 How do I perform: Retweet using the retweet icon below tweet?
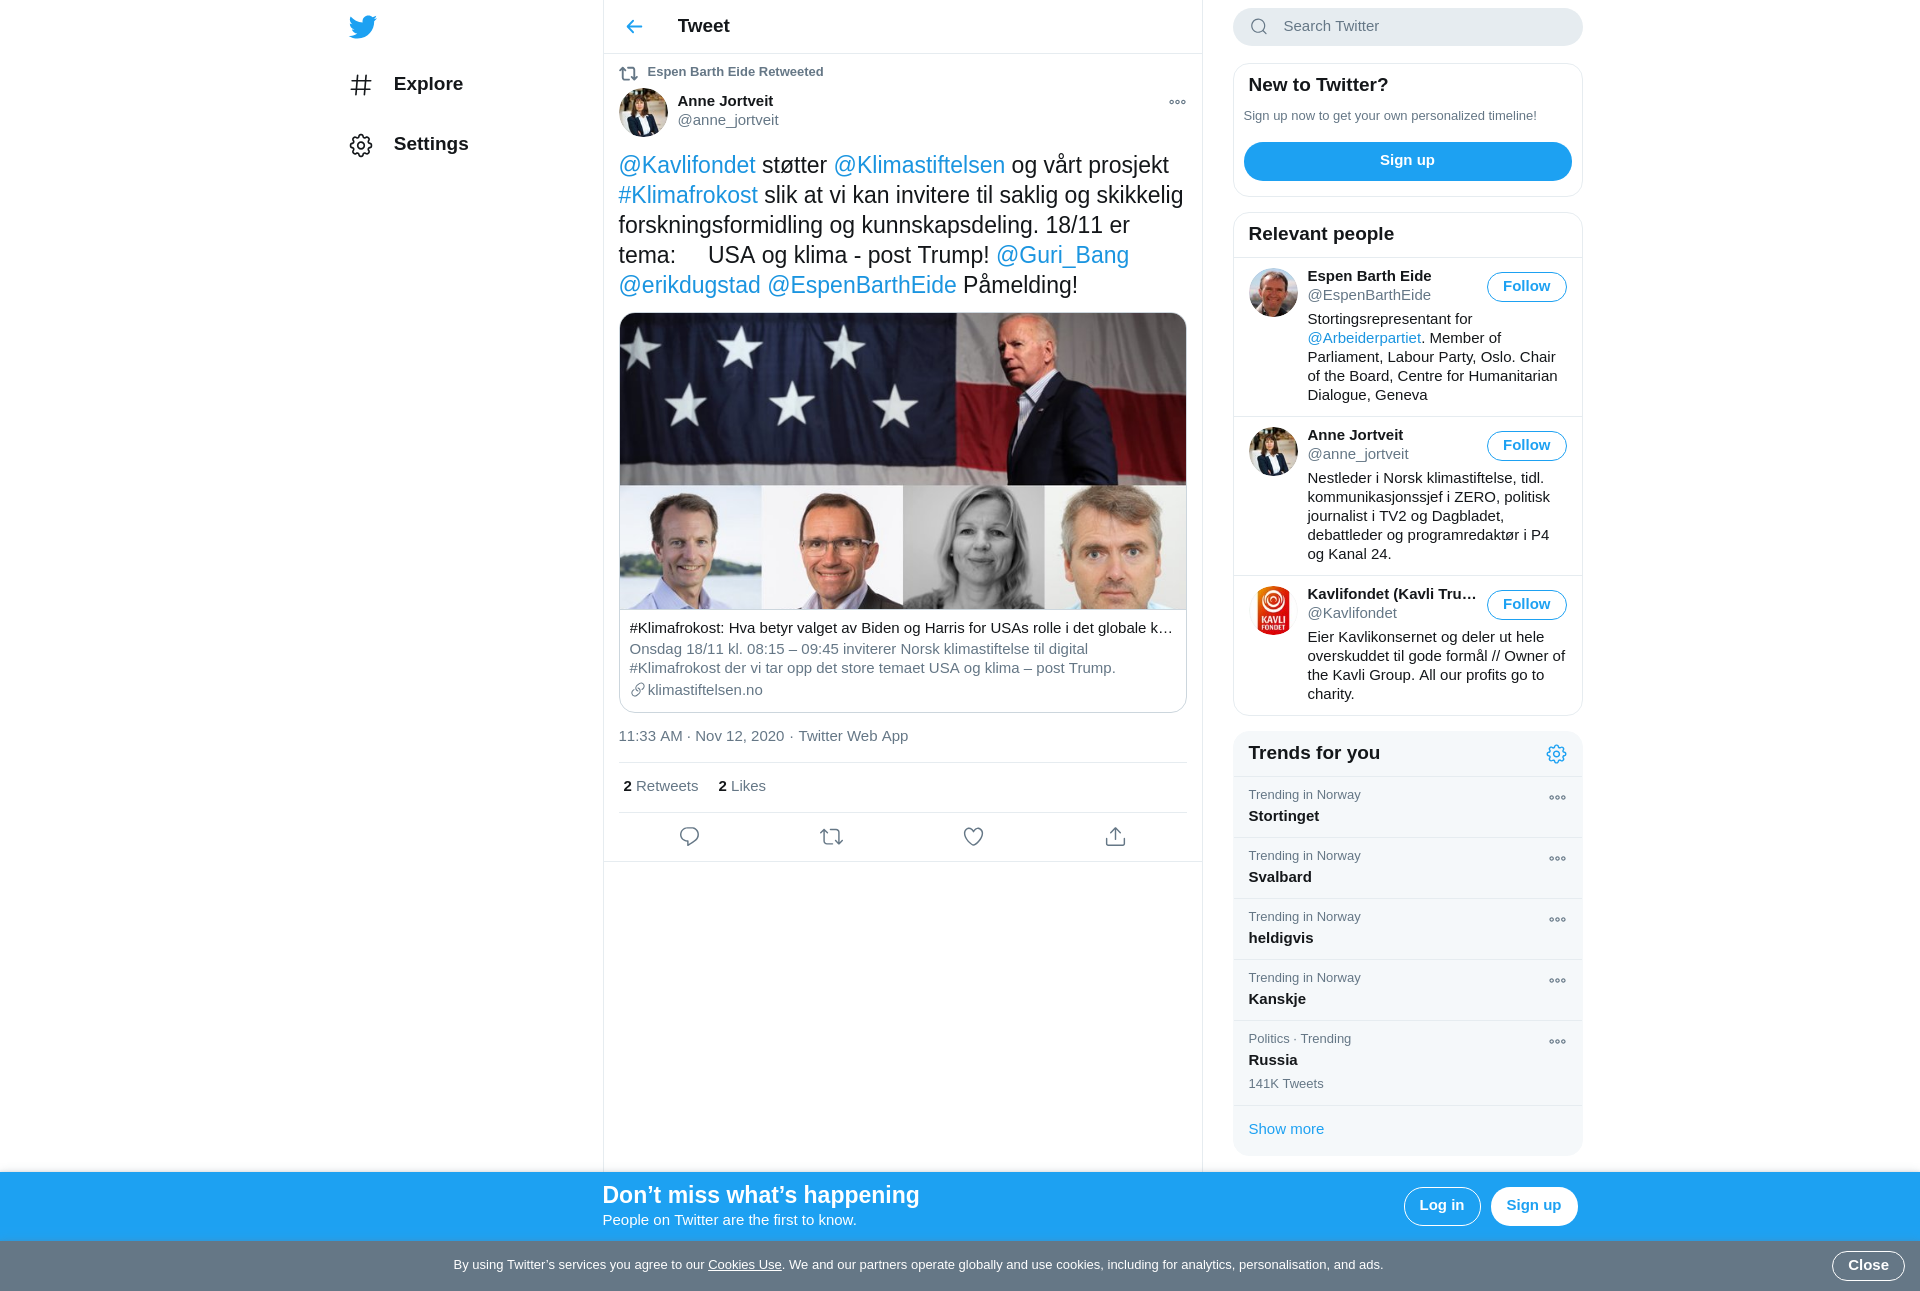831,837
